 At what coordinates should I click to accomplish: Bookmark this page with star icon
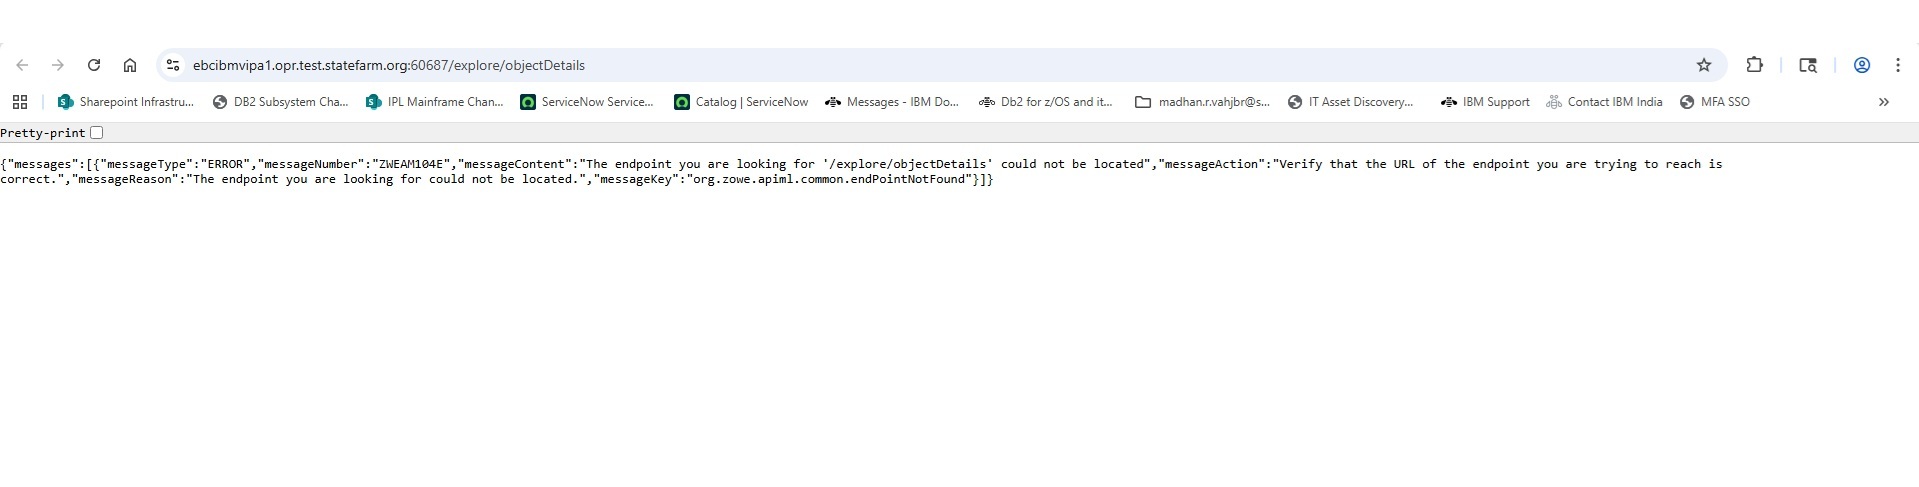[1704, 65]
